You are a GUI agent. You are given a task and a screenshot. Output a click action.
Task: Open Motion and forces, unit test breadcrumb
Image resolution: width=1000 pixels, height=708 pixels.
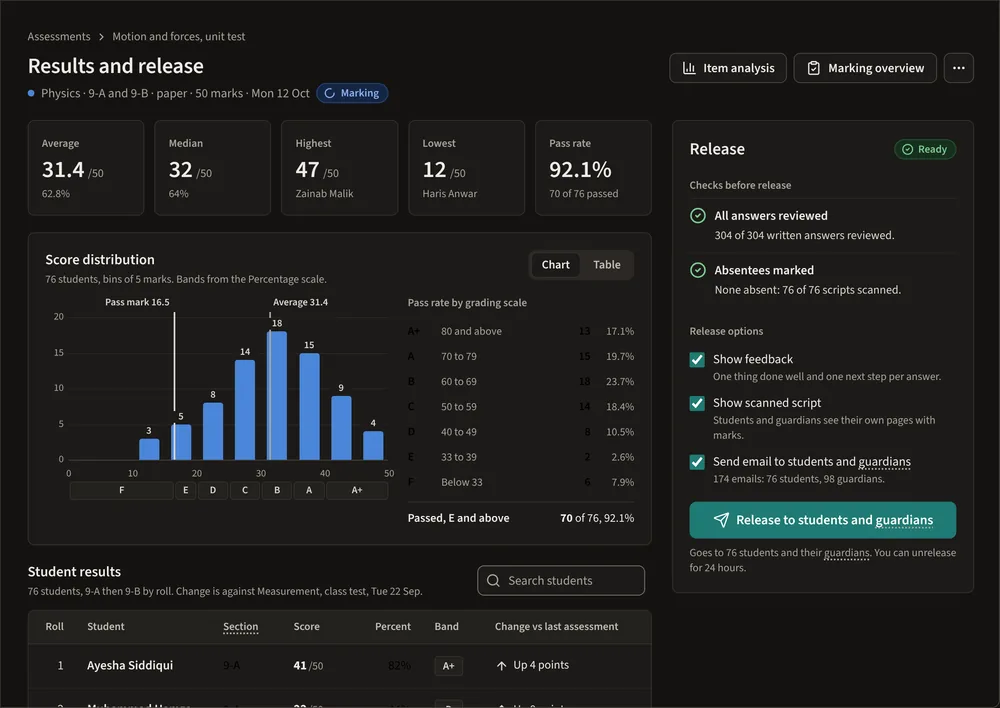(179, 37)
